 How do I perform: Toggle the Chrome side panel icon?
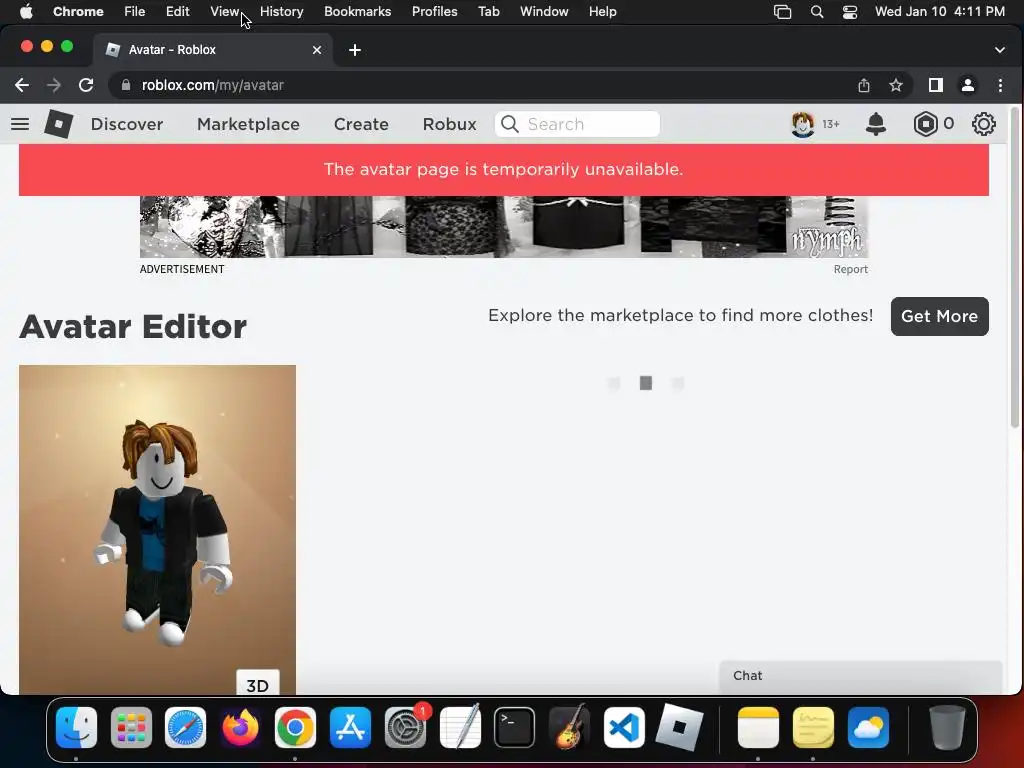[936, 85]
